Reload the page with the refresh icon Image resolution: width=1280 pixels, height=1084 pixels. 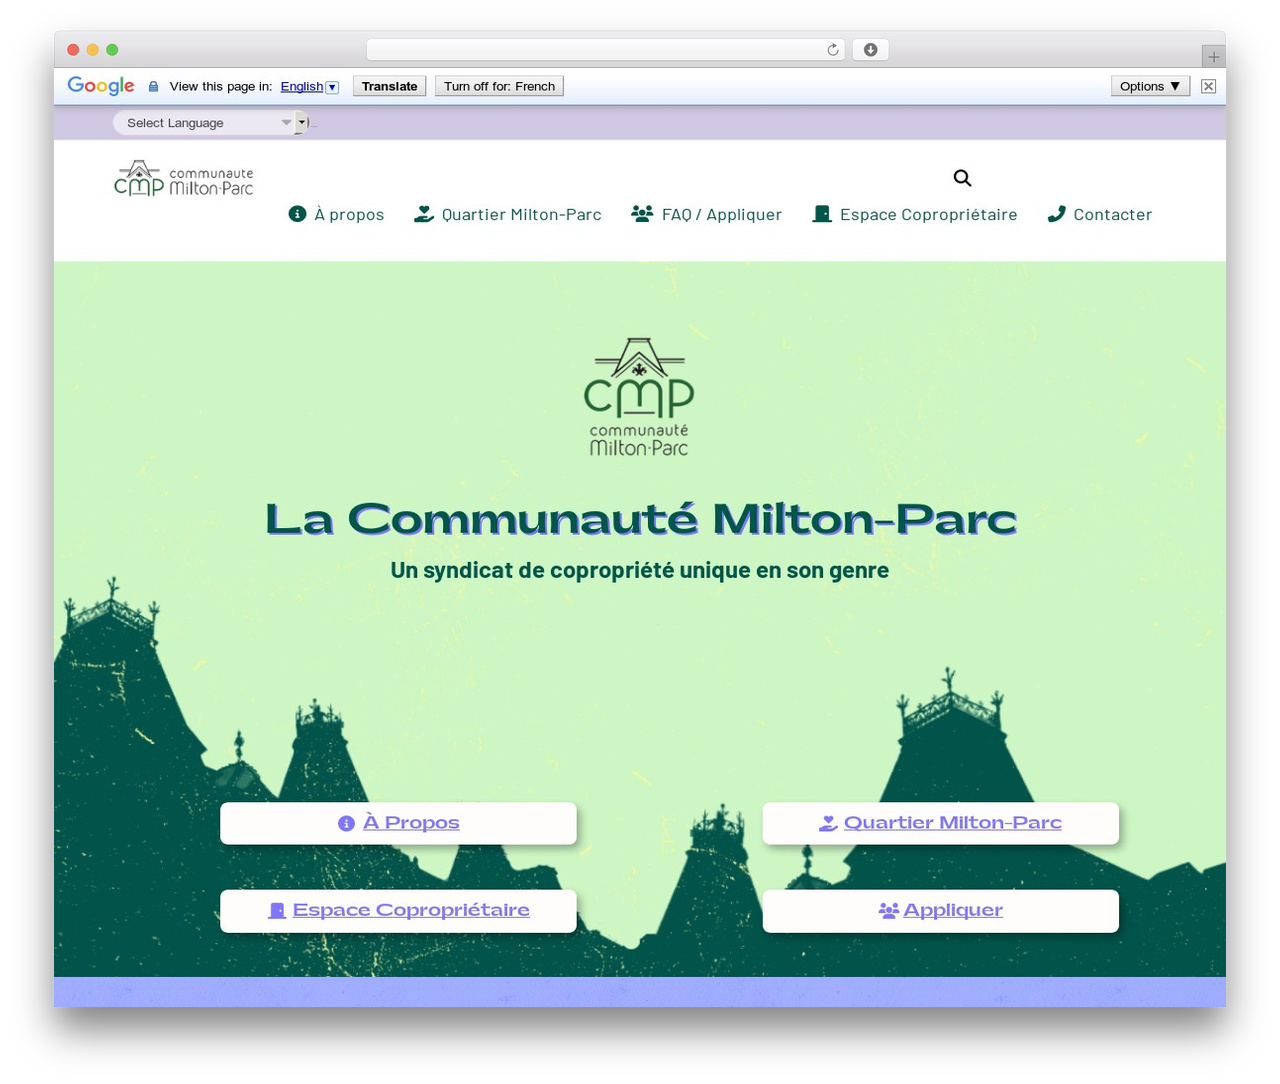[832, 50]
